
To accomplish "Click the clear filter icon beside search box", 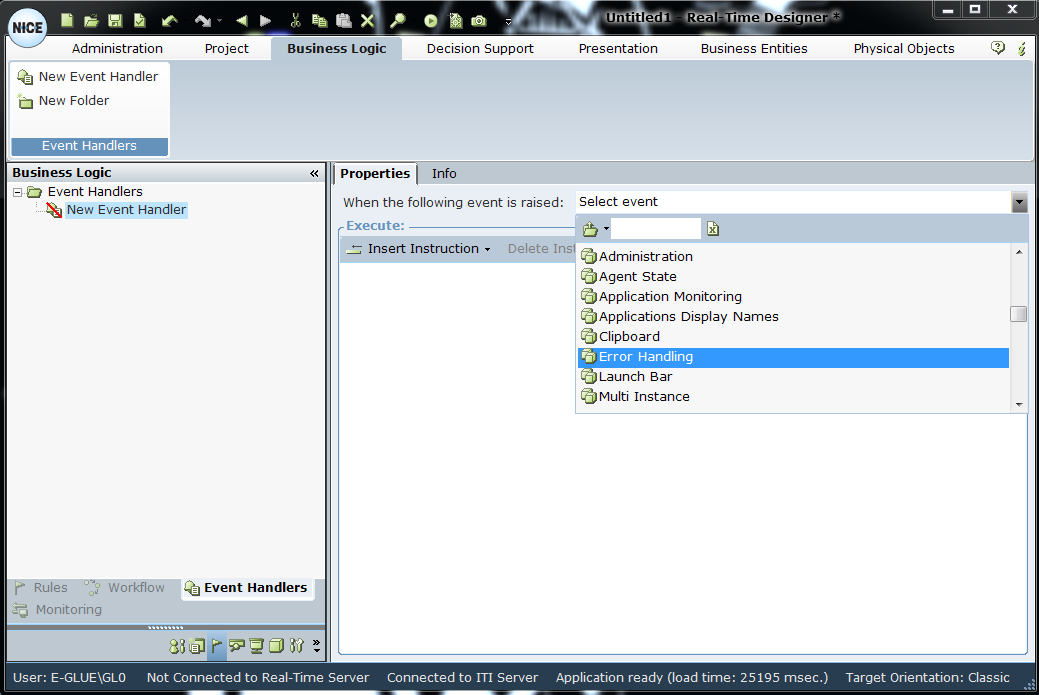I will point(713,229).
